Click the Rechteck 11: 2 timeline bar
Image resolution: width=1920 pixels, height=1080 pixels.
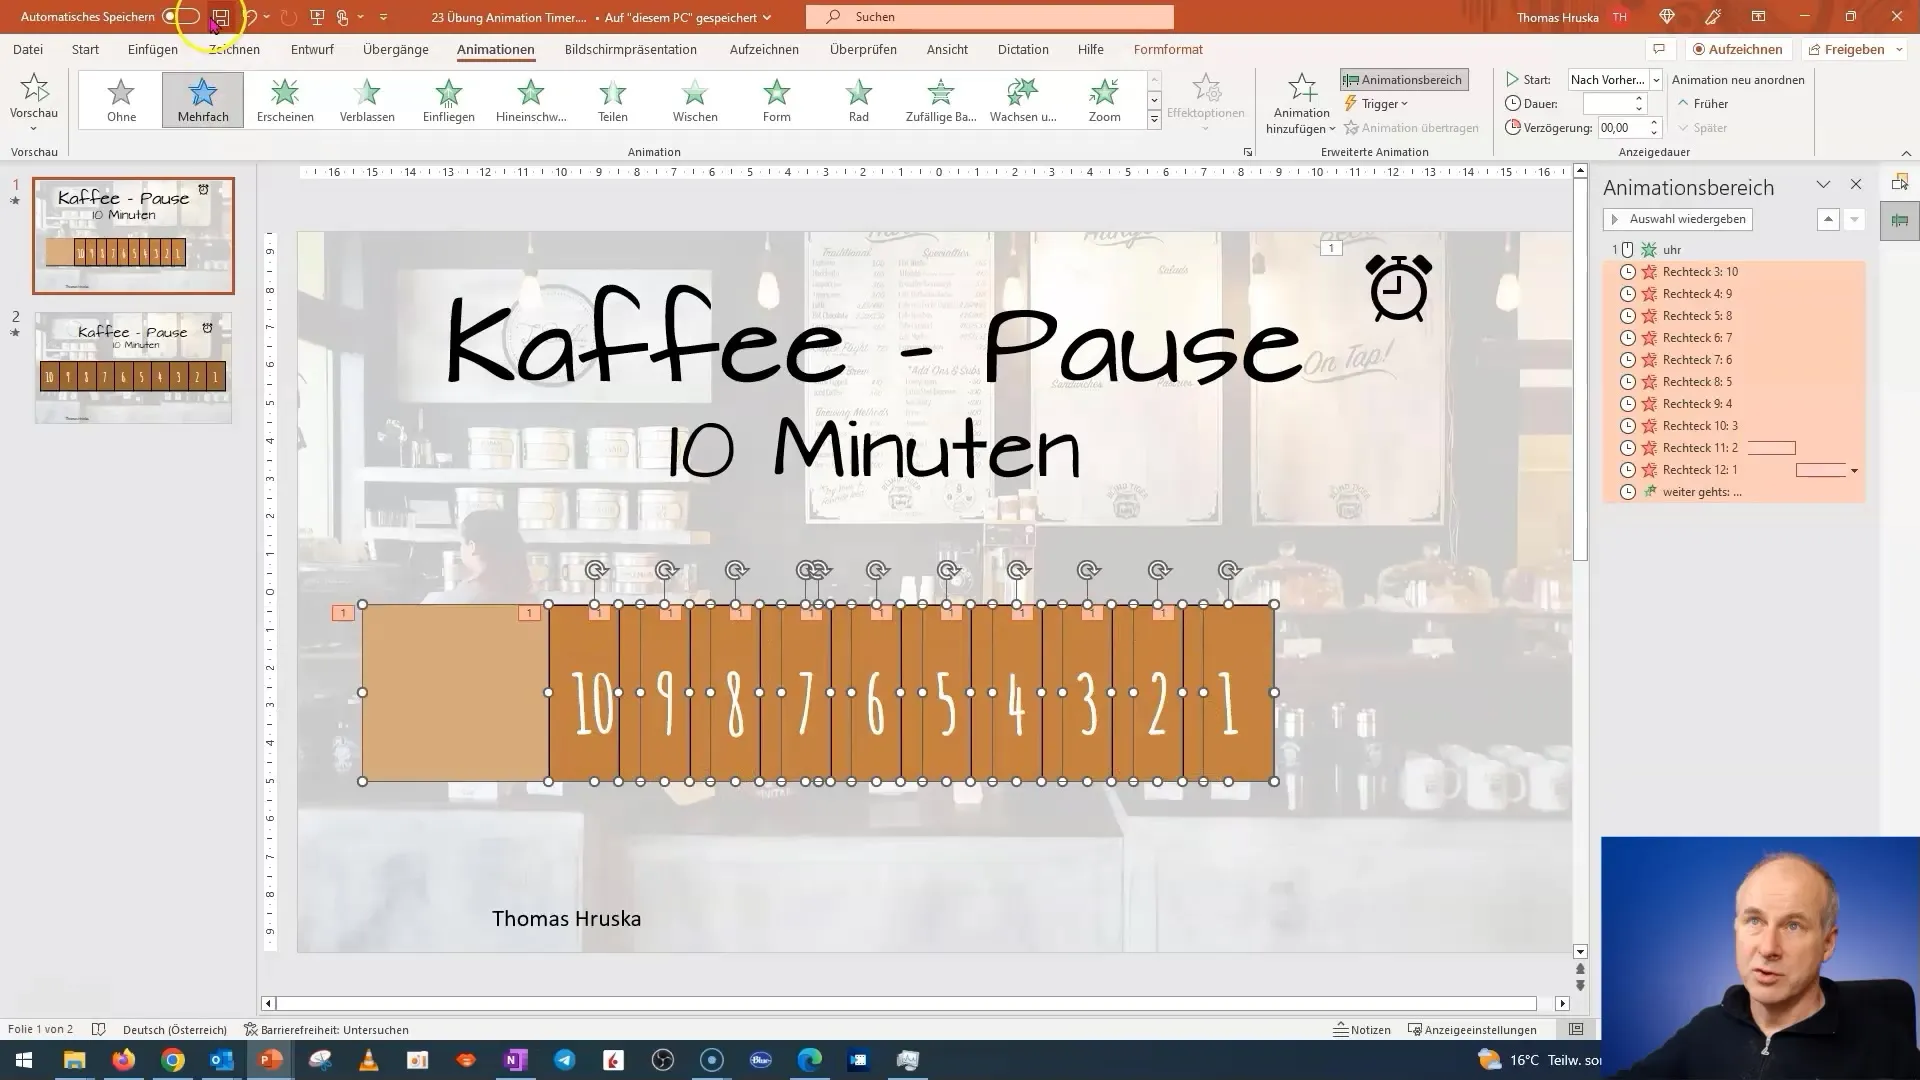(1771, 448)
